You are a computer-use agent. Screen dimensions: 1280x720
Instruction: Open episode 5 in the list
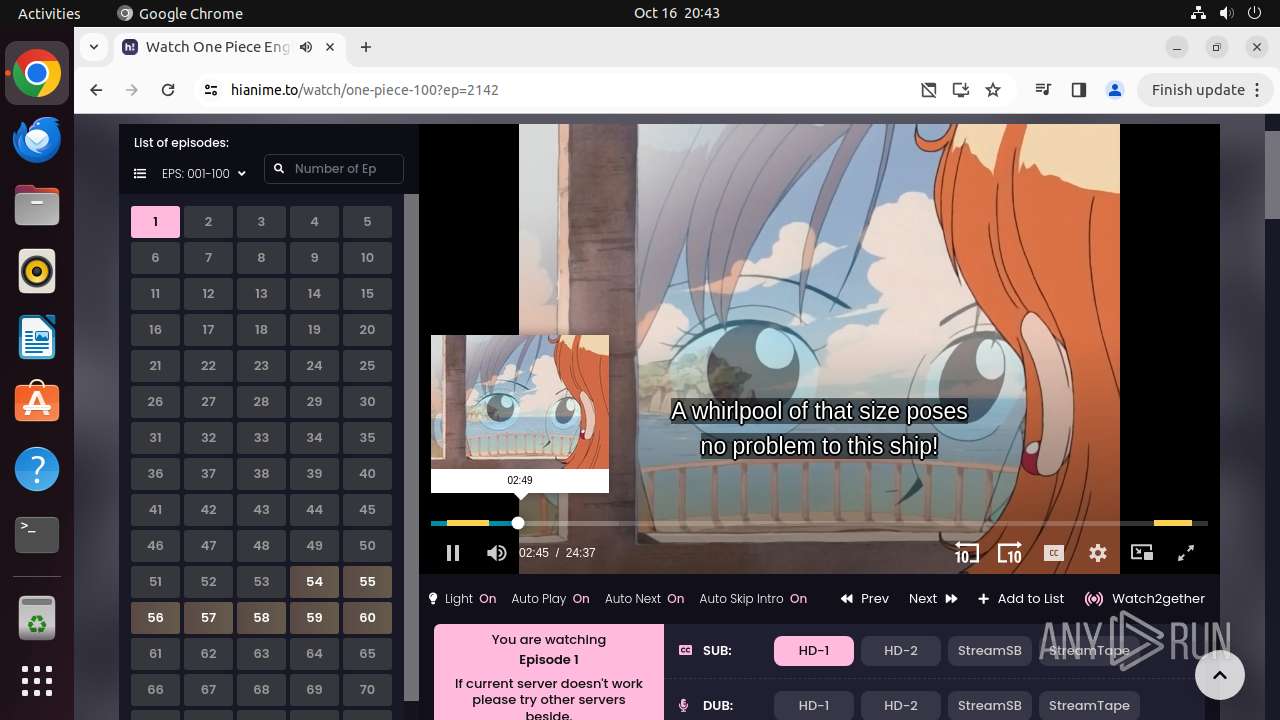(367, 222)
